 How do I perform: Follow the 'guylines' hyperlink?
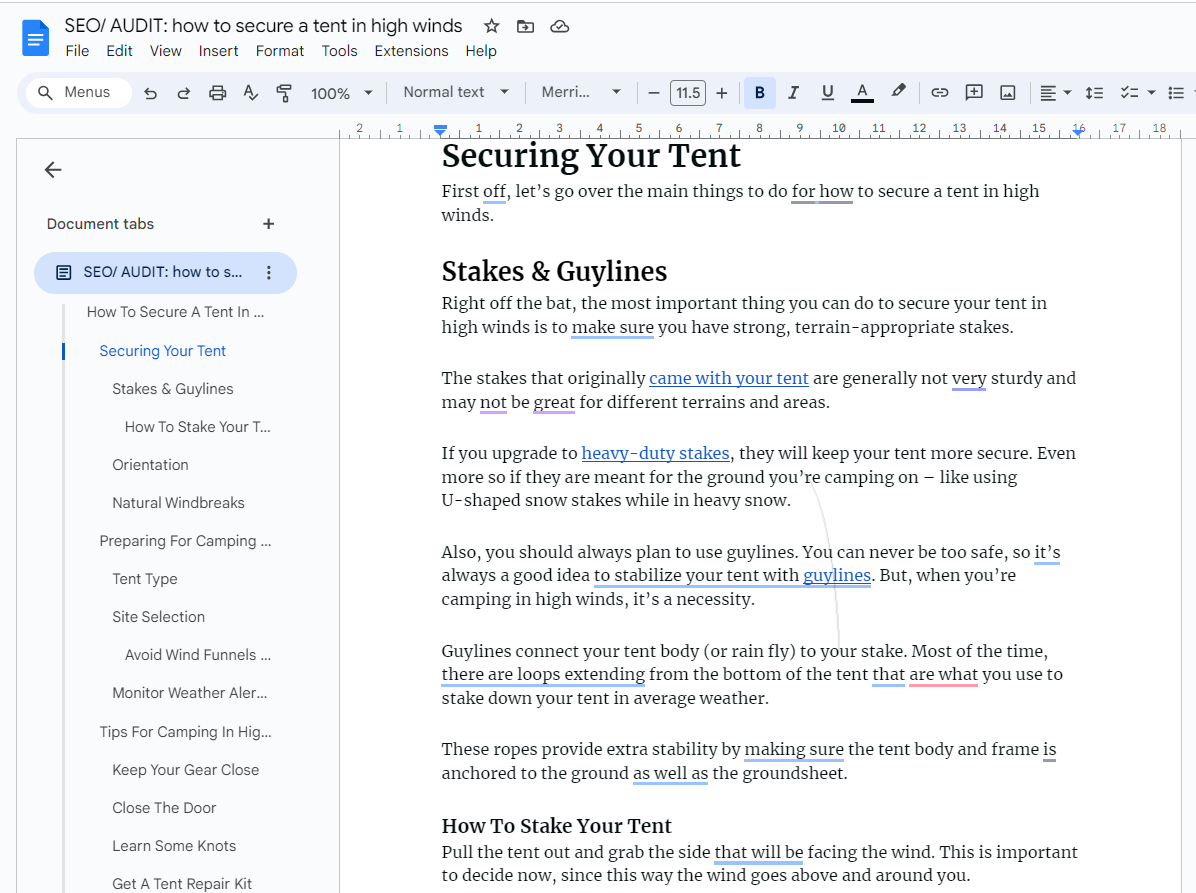click(837, 575)
